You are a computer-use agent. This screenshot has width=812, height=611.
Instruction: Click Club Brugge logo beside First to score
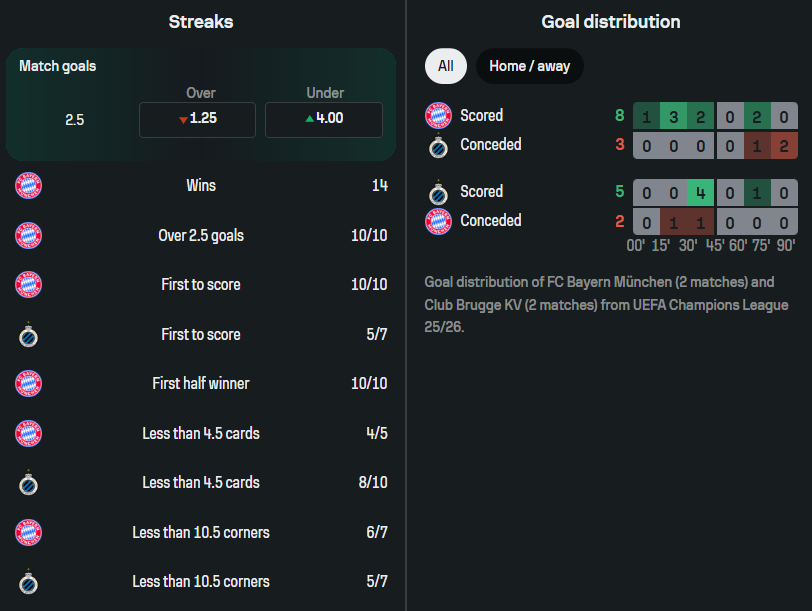(x=29, y=335)
